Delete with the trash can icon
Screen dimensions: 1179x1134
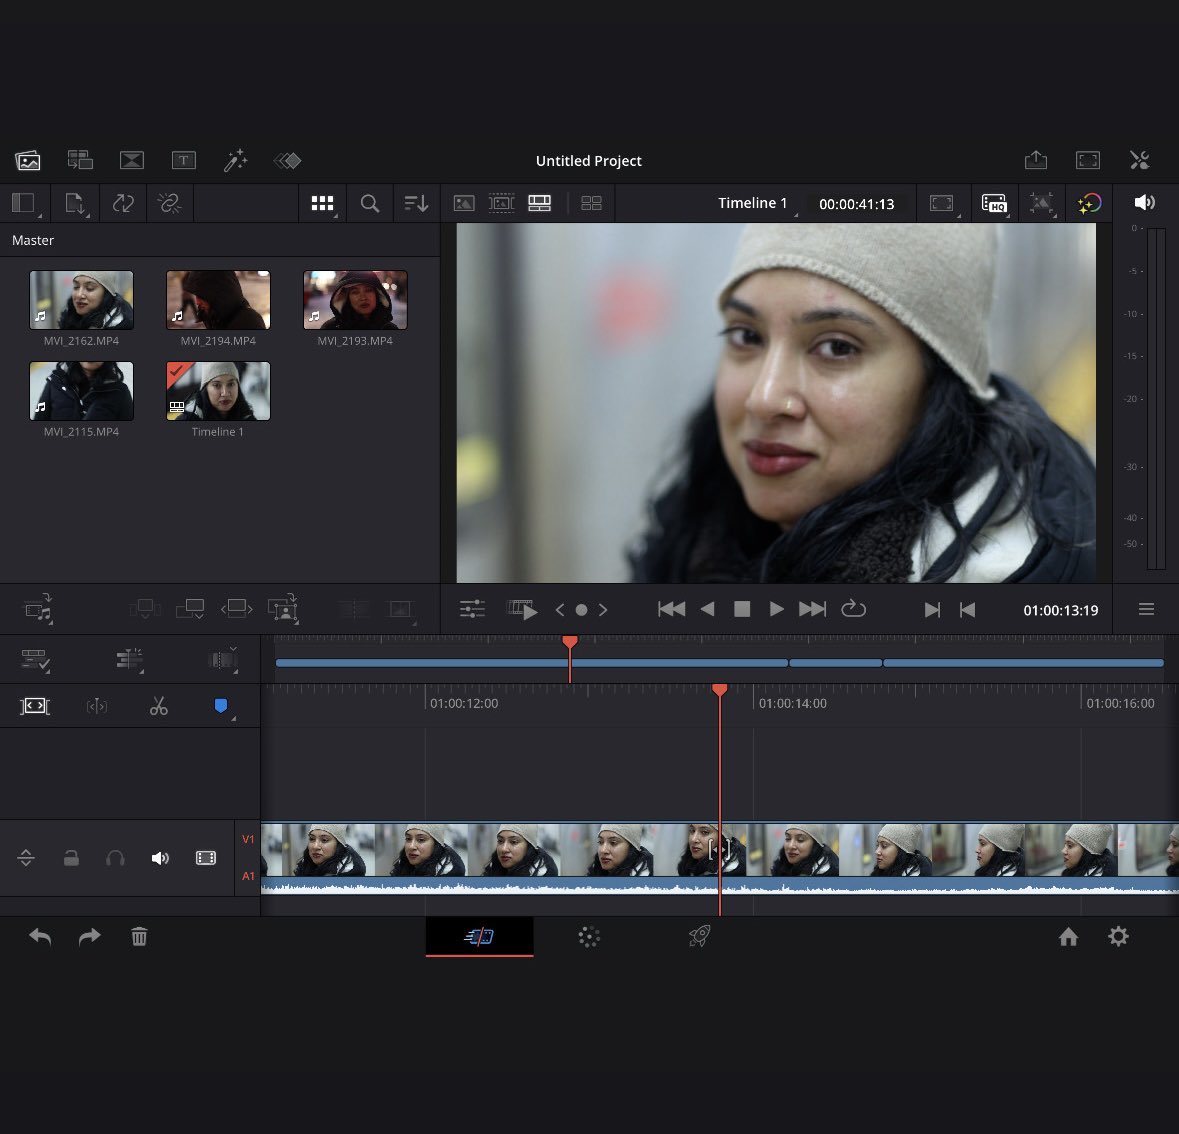click(x=139, y=937)
